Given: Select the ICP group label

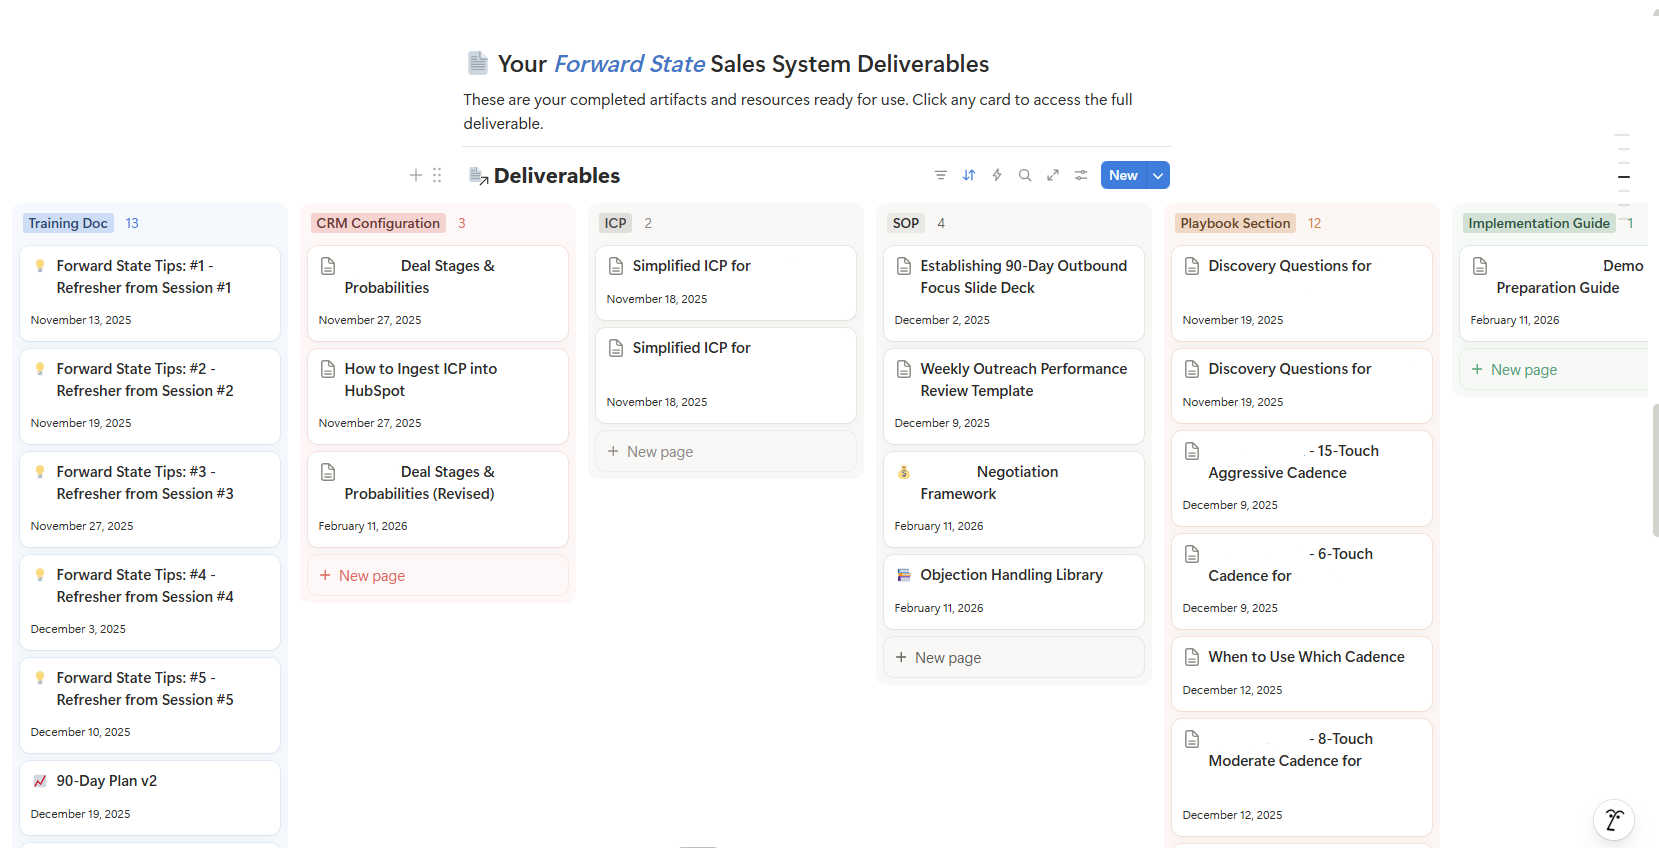Looking at the screenshot, I should tap(616, 223).
